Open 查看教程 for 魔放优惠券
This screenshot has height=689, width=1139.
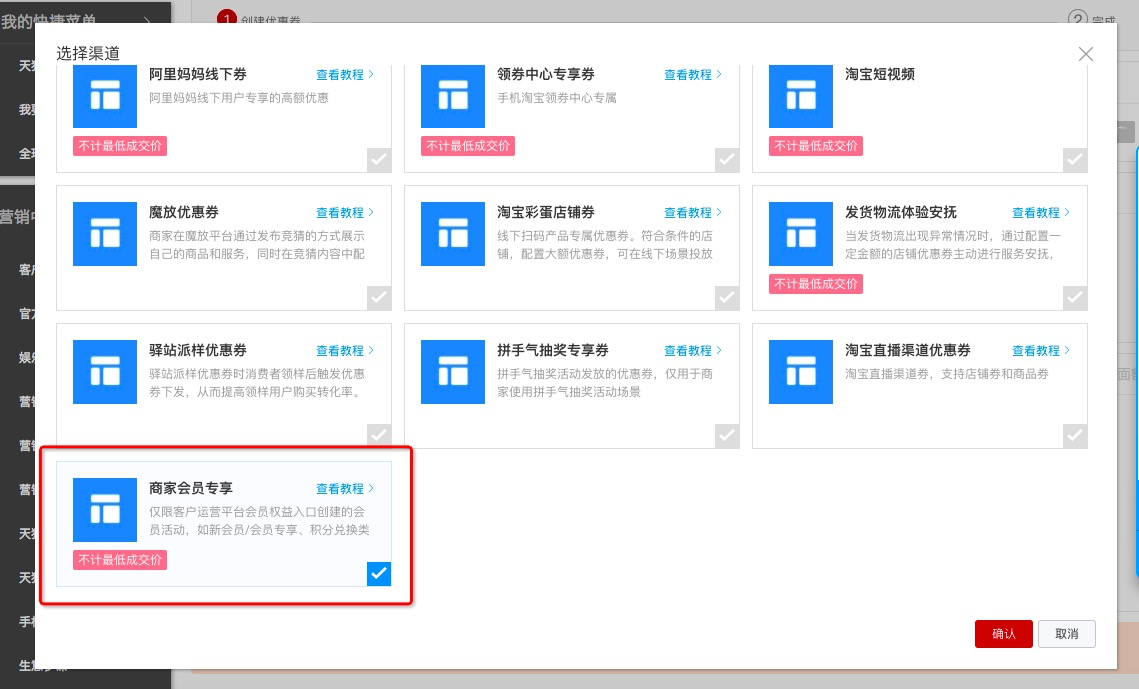coord(345,213)
